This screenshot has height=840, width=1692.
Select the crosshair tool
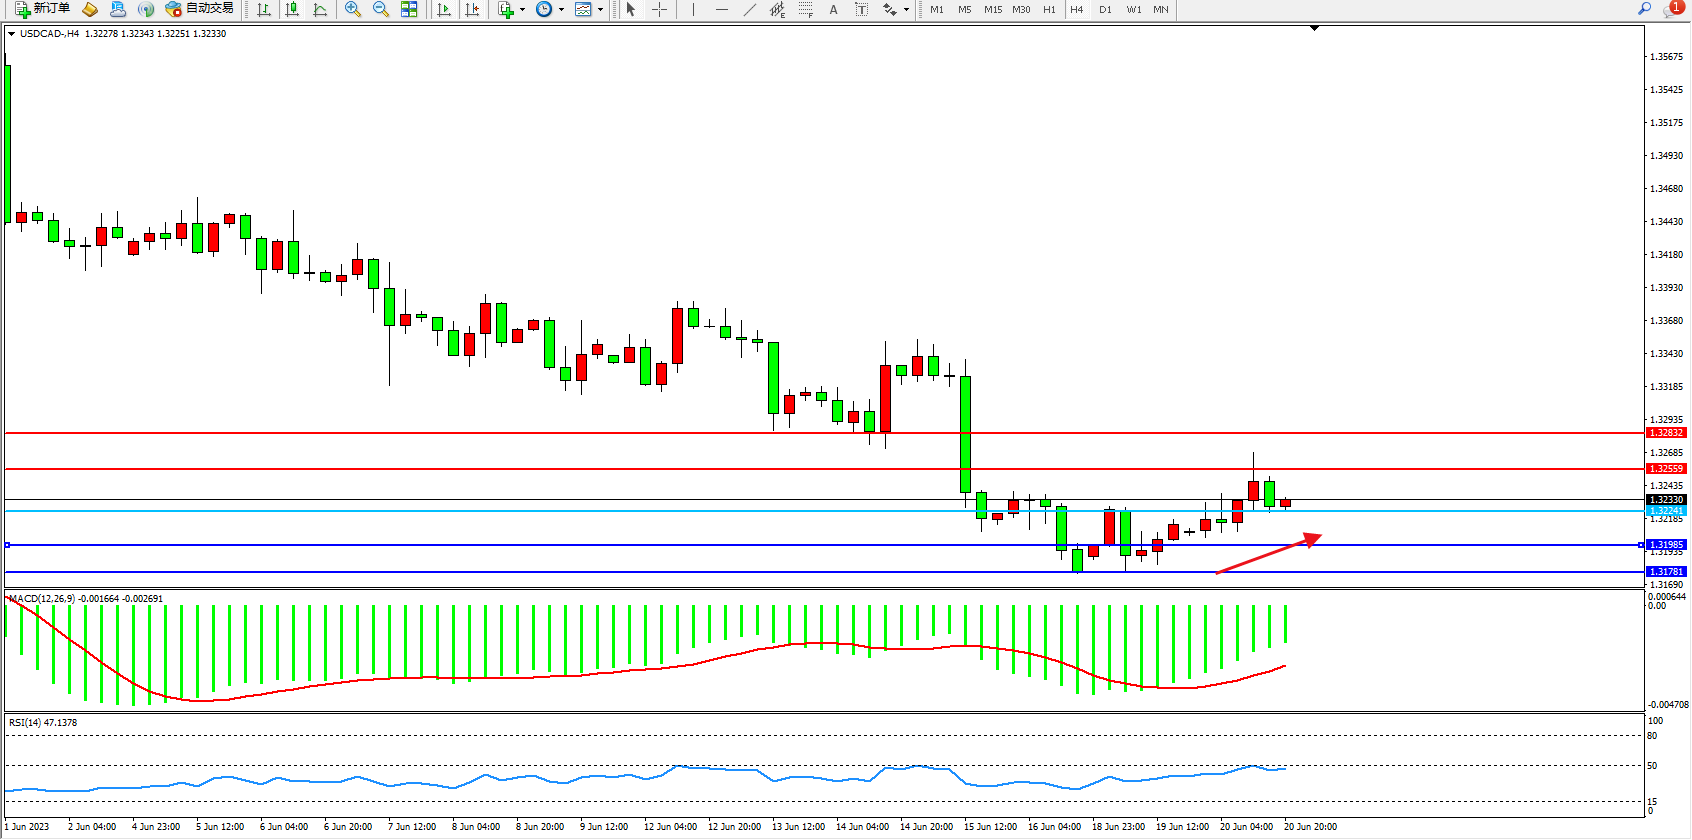659,9
